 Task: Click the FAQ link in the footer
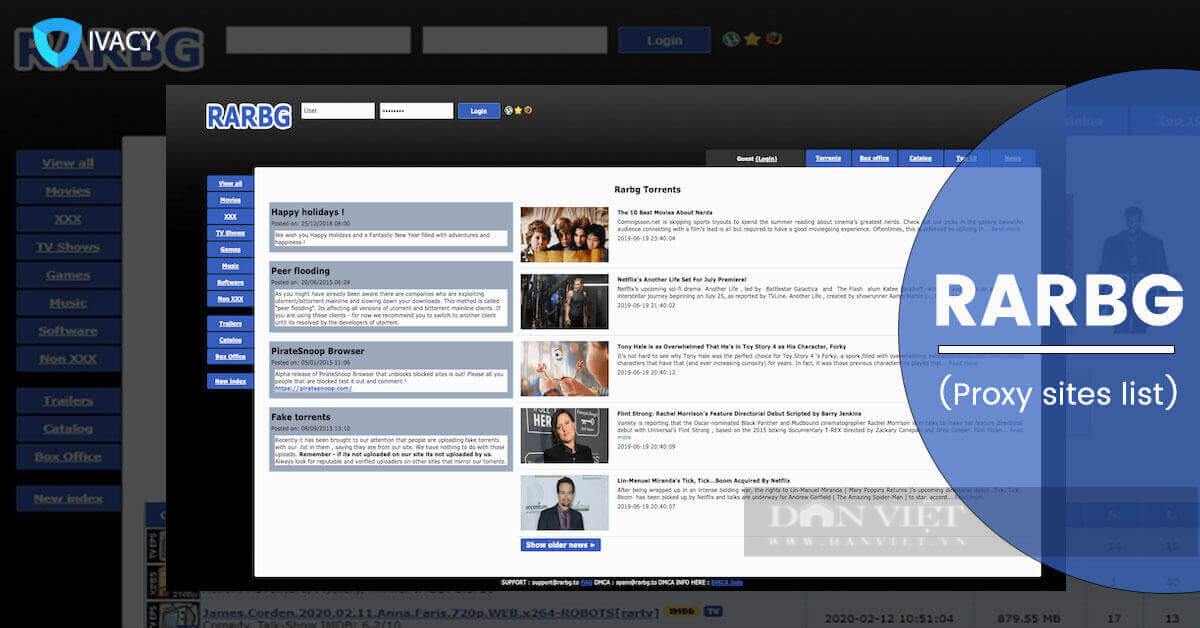coord(586,582)
